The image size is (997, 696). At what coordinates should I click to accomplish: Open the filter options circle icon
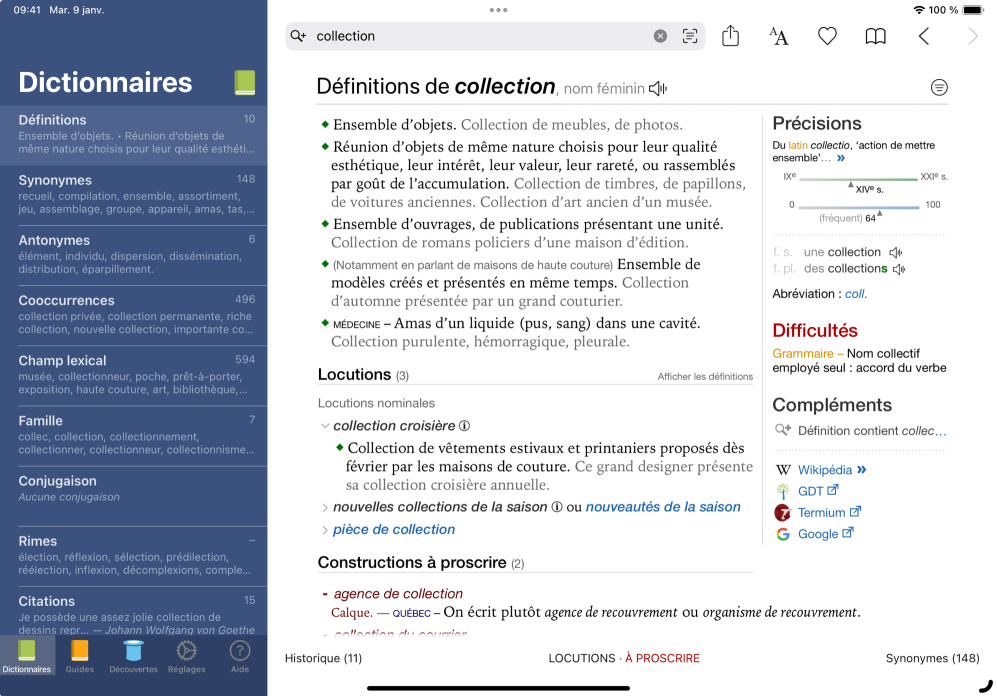(939, 88)
